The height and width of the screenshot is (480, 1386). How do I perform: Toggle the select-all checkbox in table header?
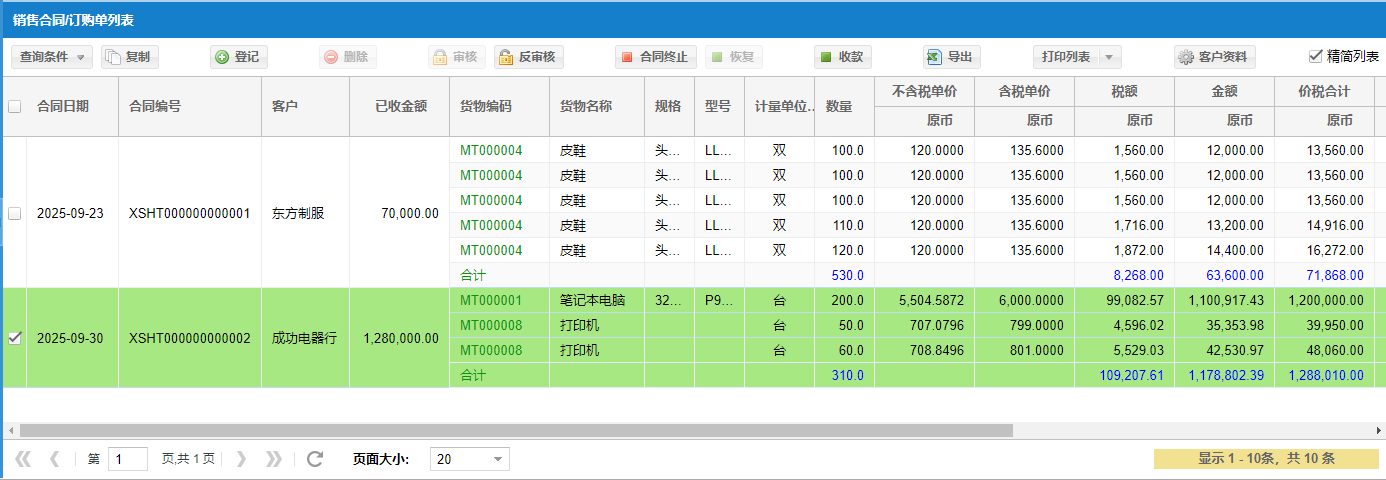pos(14,106)
